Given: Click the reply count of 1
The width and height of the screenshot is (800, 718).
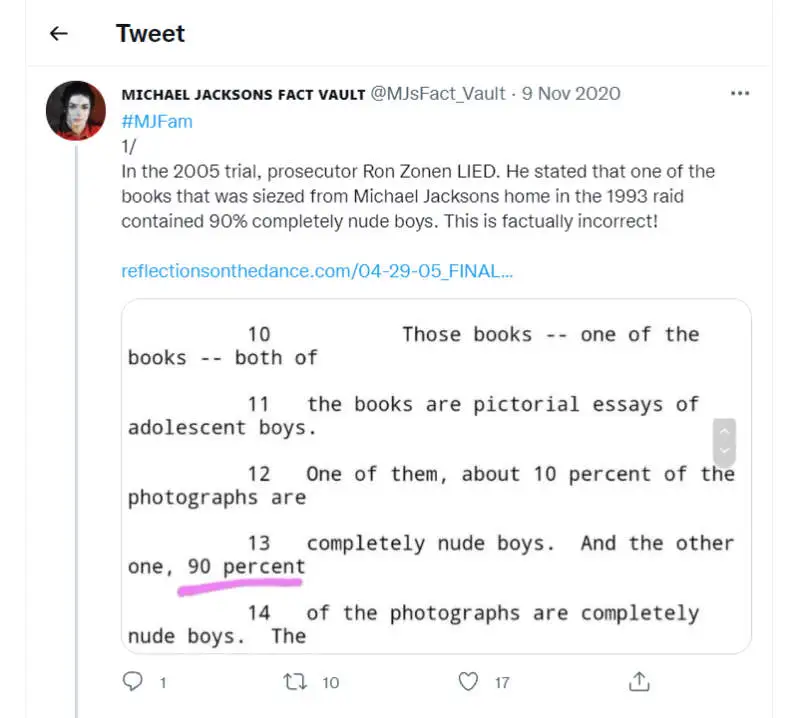Looking at the screenshot, I should [163, 683].
